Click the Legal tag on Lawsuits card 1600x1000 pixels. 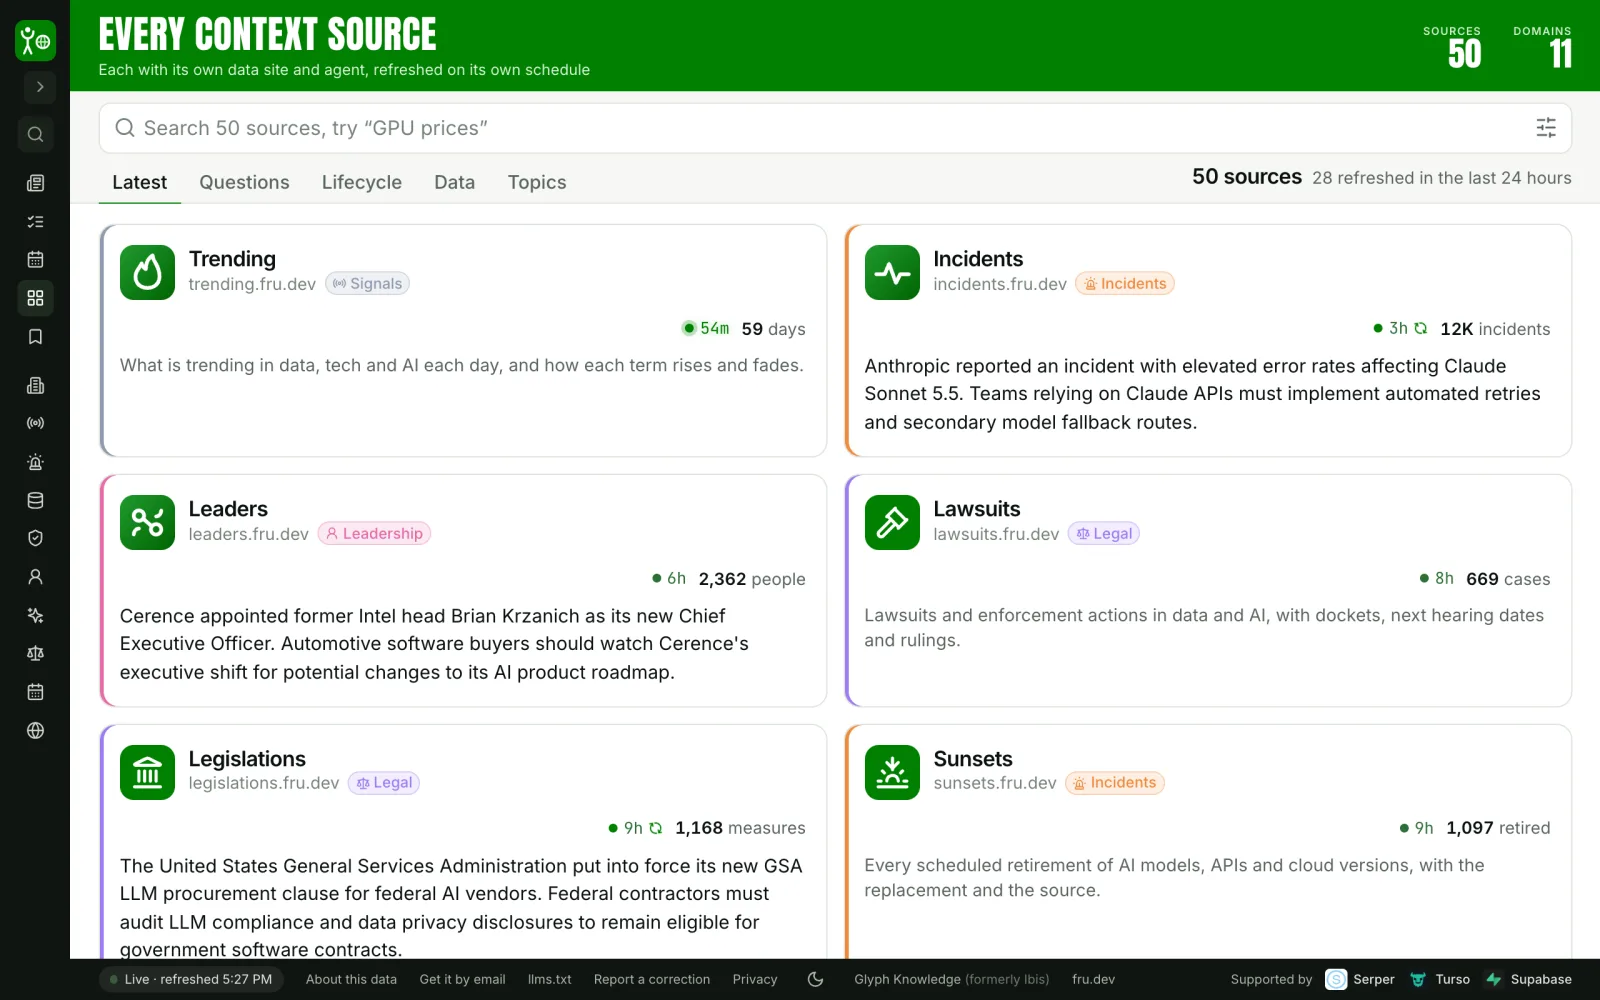click(1104, 534)
